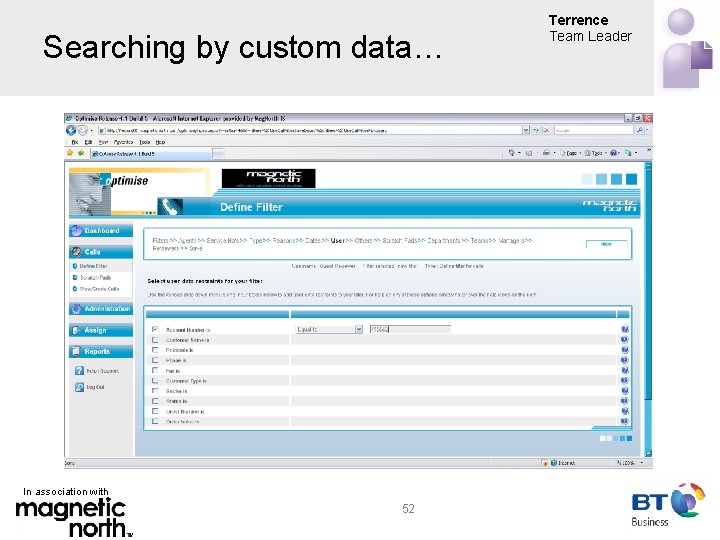720x540 pixels.
Task: Click the Add to Favorites icon
Action: click(x=81, y=153)
